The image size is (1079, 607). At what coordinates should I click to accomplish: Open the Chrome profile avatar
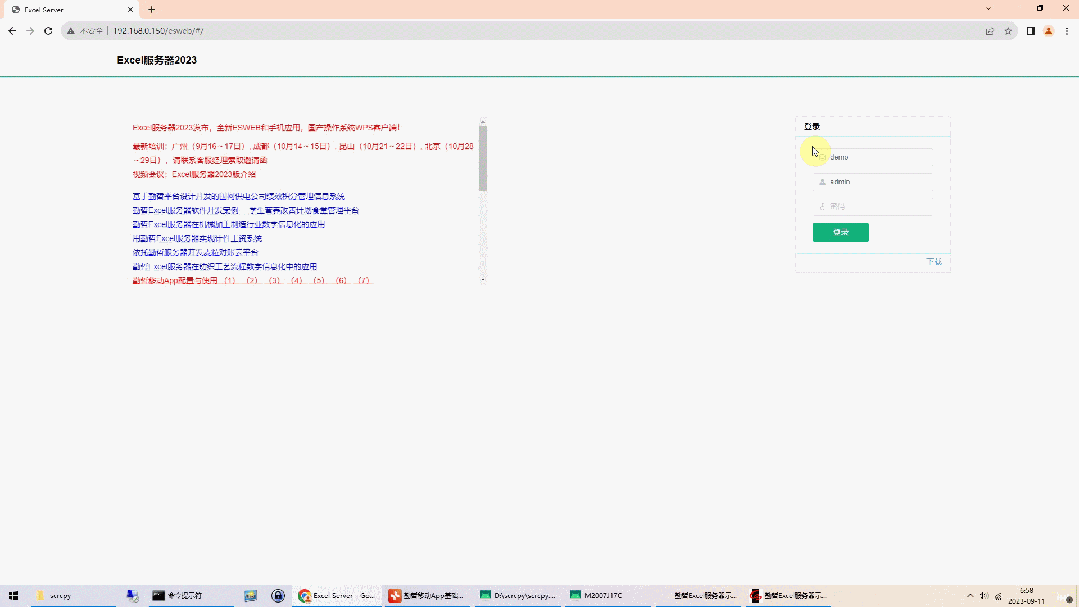[x=1049, y=31]
